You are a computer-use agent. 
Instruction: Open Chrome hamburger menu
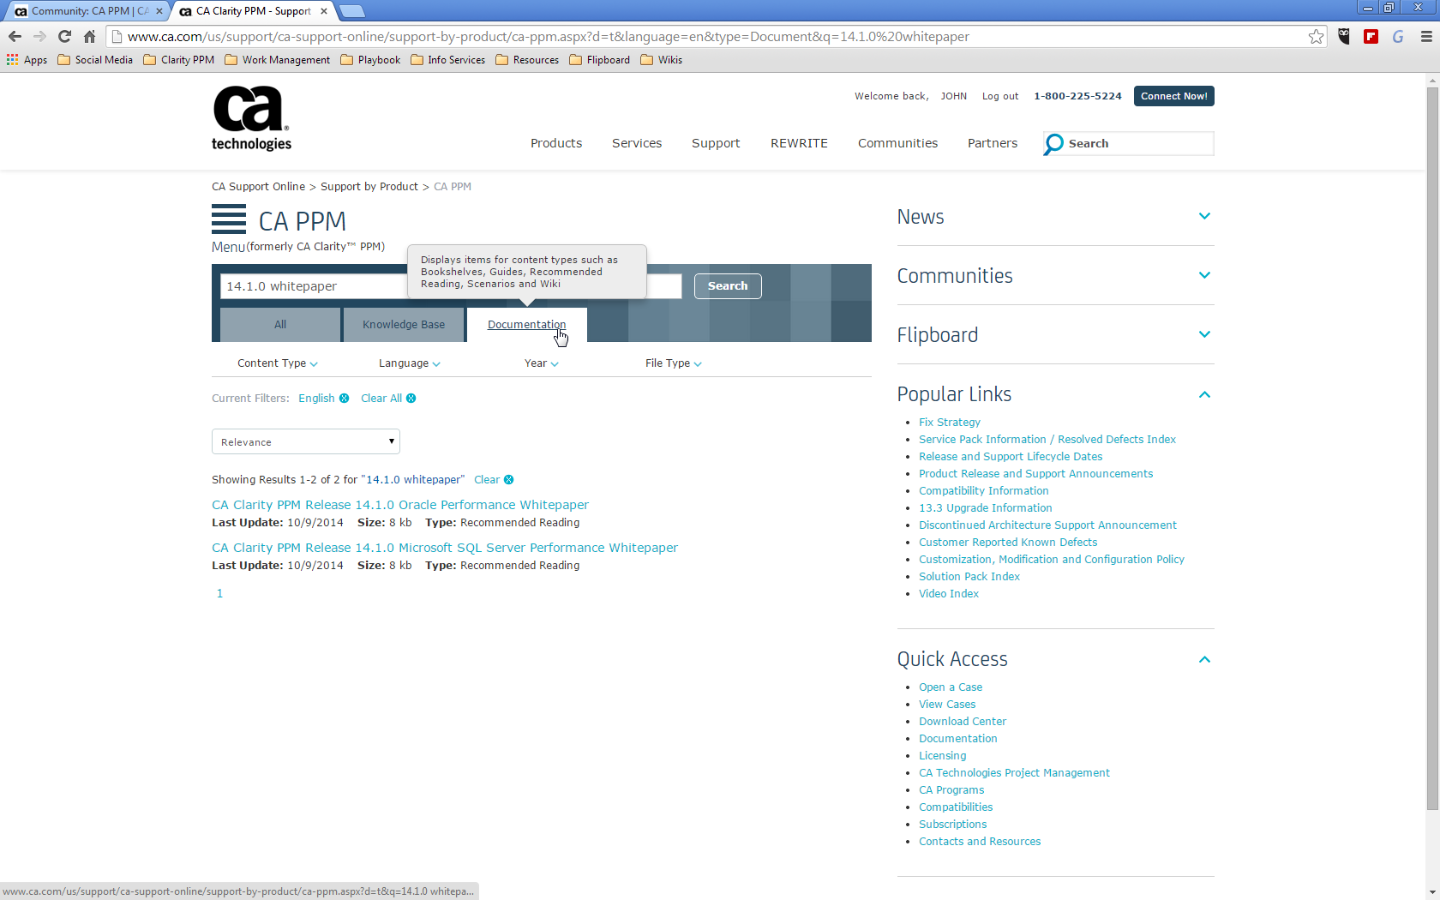click(1426, 36)
